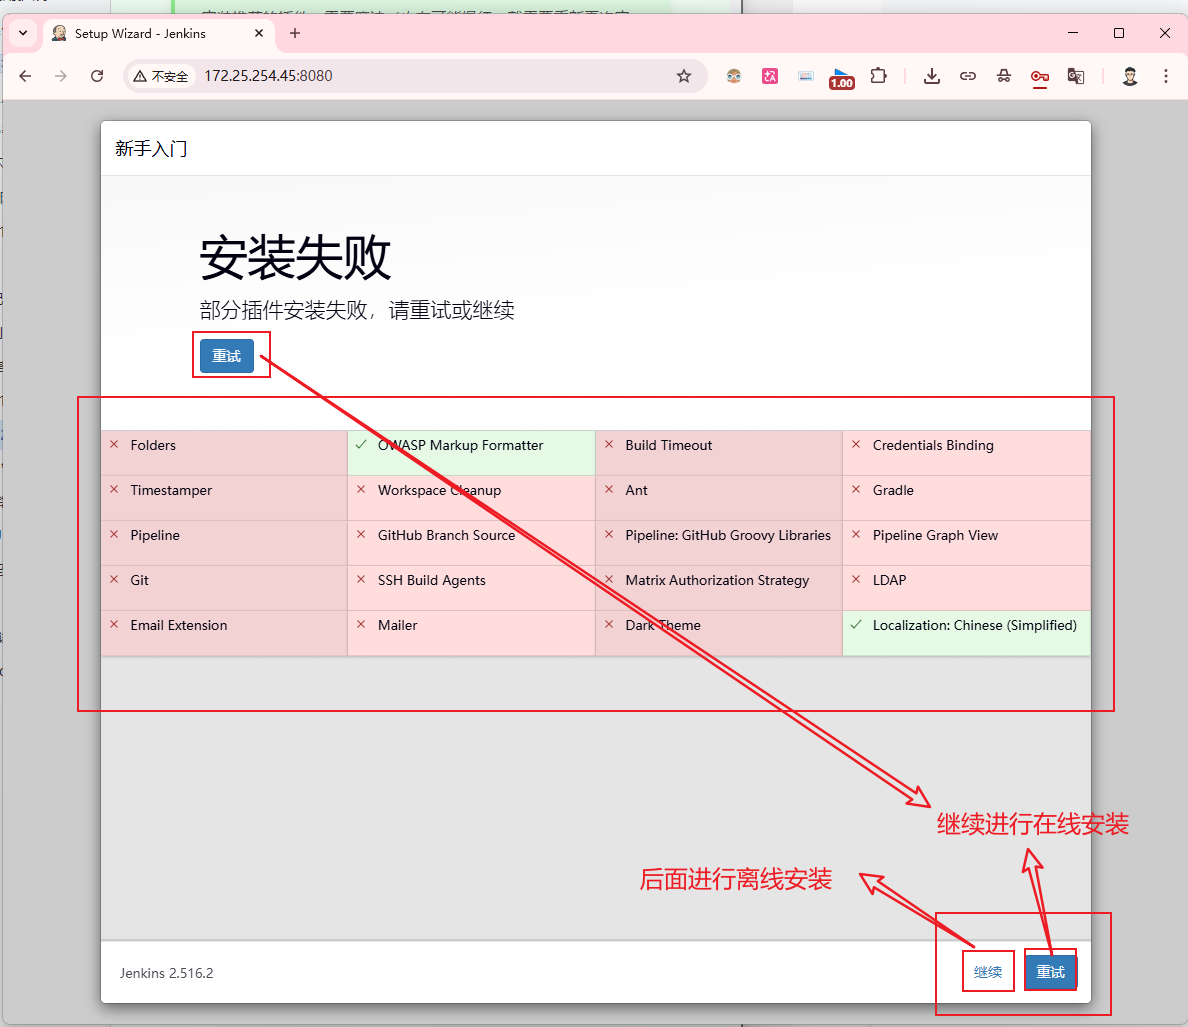
Task: Click the Credentials Binding plugin entry
Action: 967,453
